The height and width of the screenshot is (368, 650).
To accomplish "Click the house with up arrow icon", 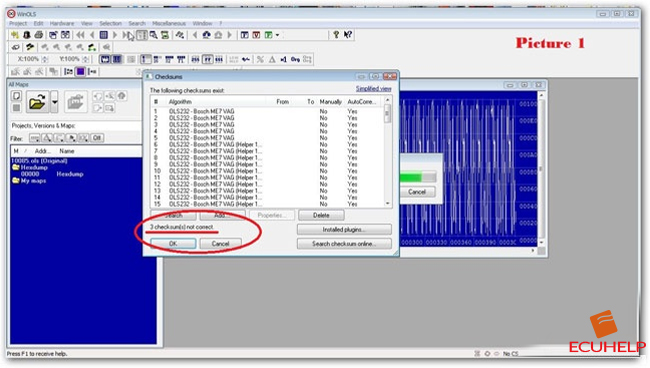I will [x=206, y=35].
